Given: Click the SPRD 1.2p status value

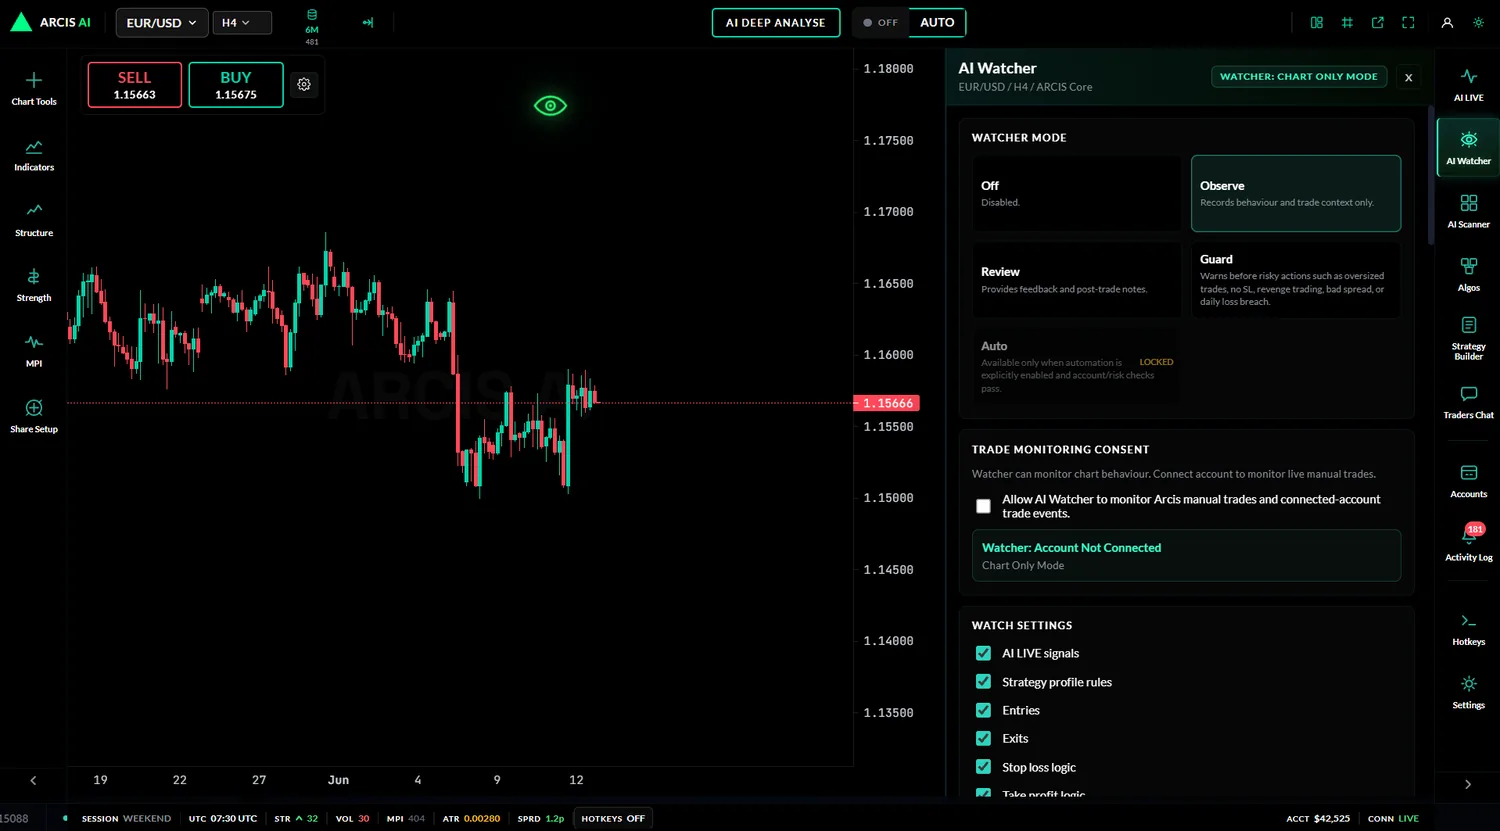Looking at the screenshot, I should coord(541,818).
